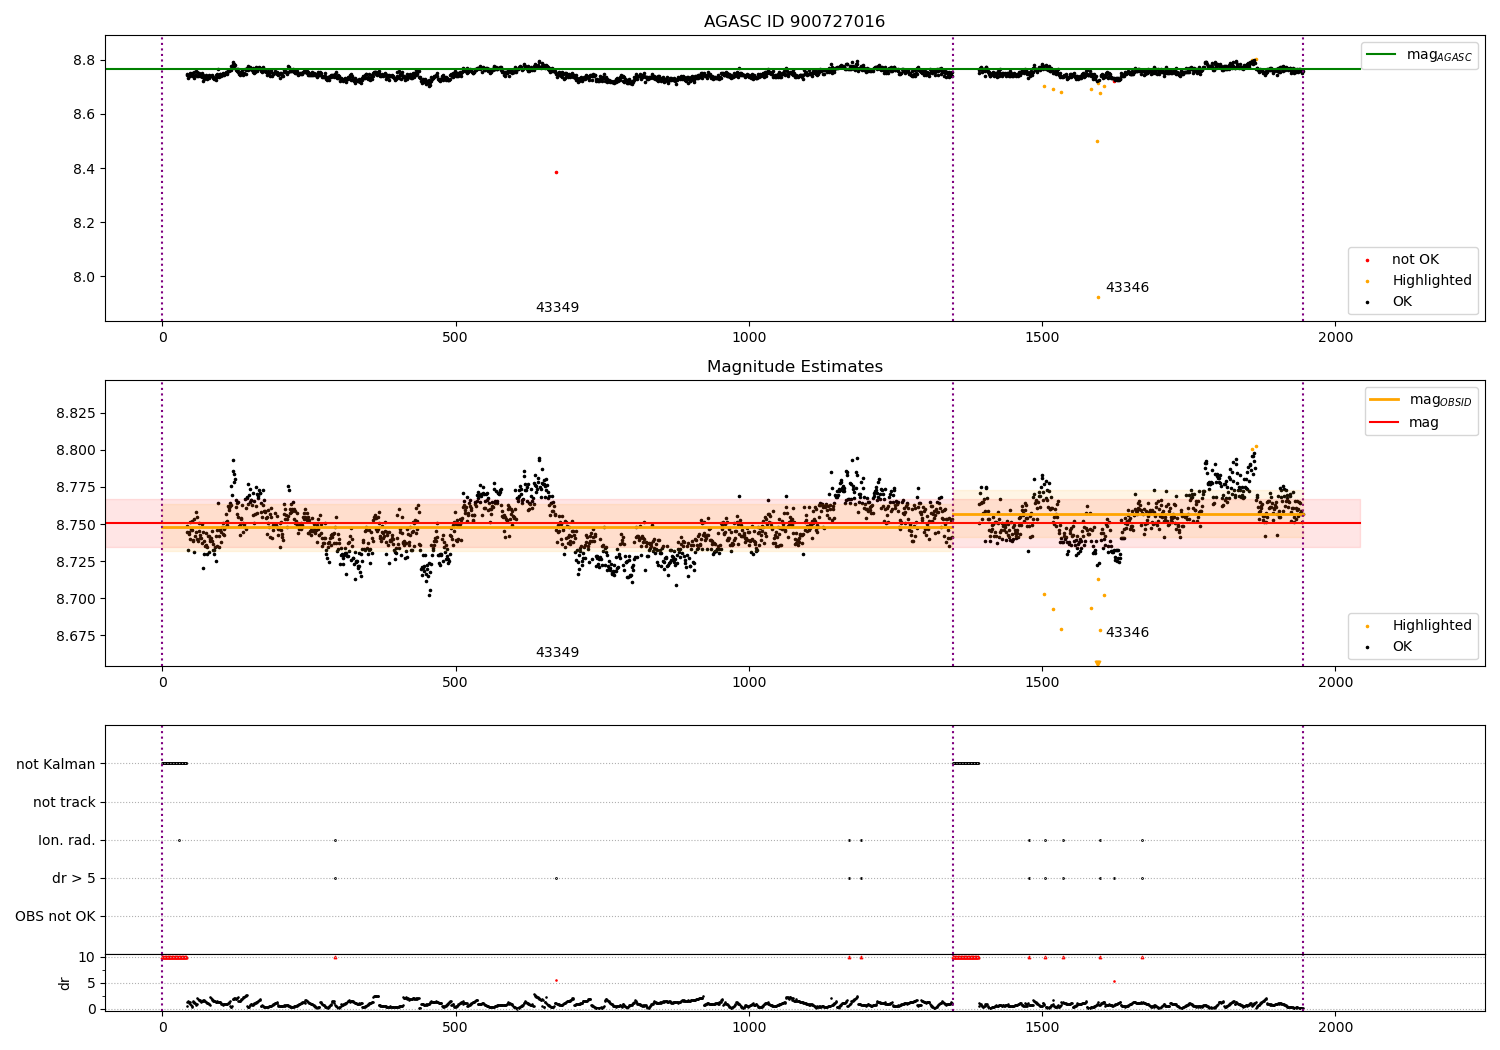
Task: Click the orange mag OBSID legend entry
Action: pos(1419,400)
